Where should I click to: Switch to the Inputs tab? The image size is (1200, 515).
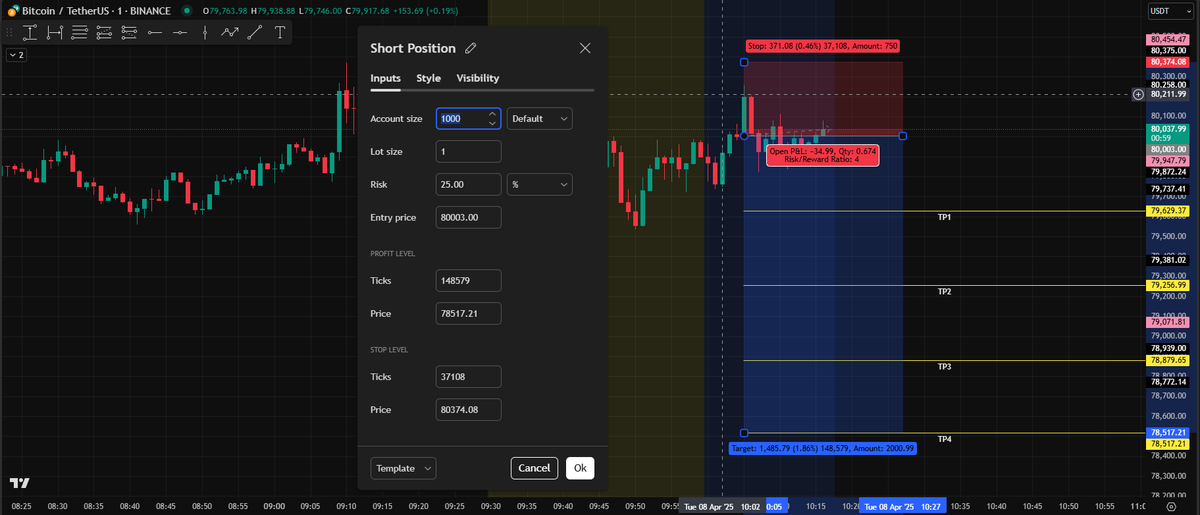point(385,78)
